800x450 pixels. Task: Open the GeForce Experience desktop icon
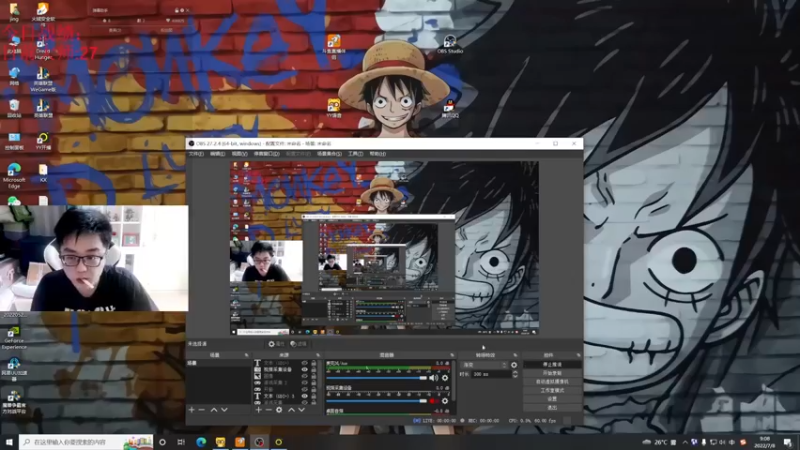pos(14,338)
